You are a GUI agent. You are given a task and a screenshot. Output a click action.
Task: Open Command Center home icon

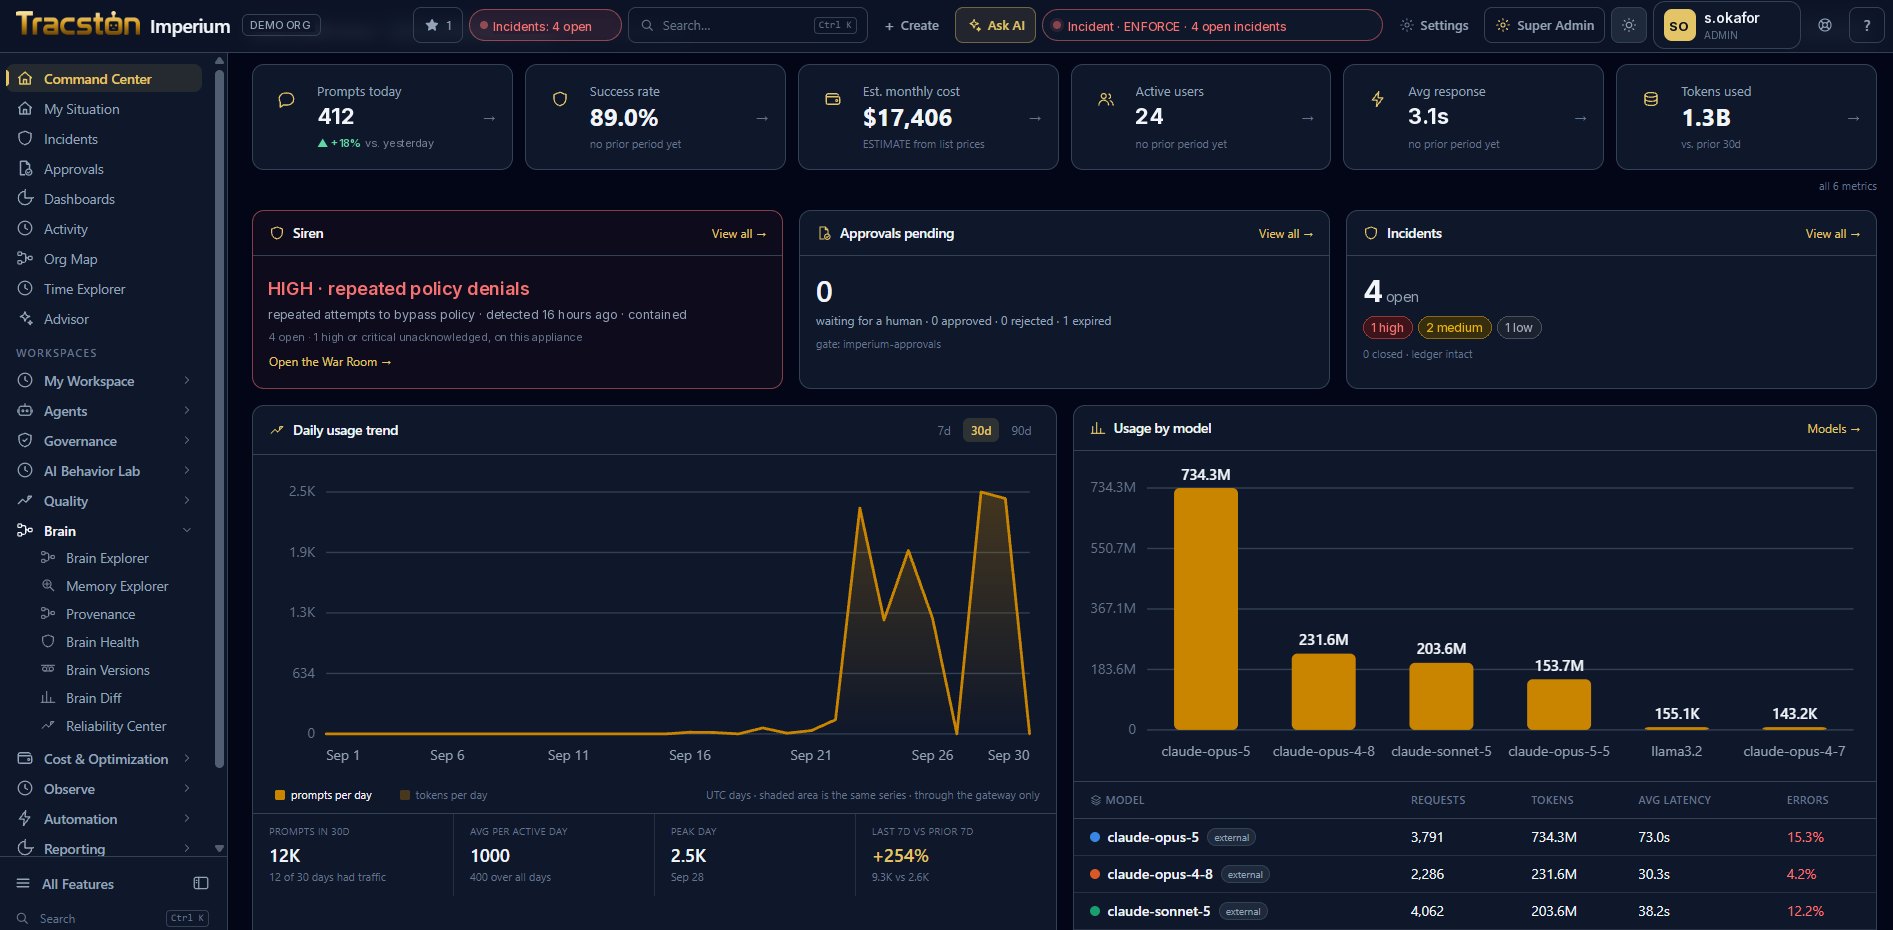pyautogui.click(x=25, y=79)
